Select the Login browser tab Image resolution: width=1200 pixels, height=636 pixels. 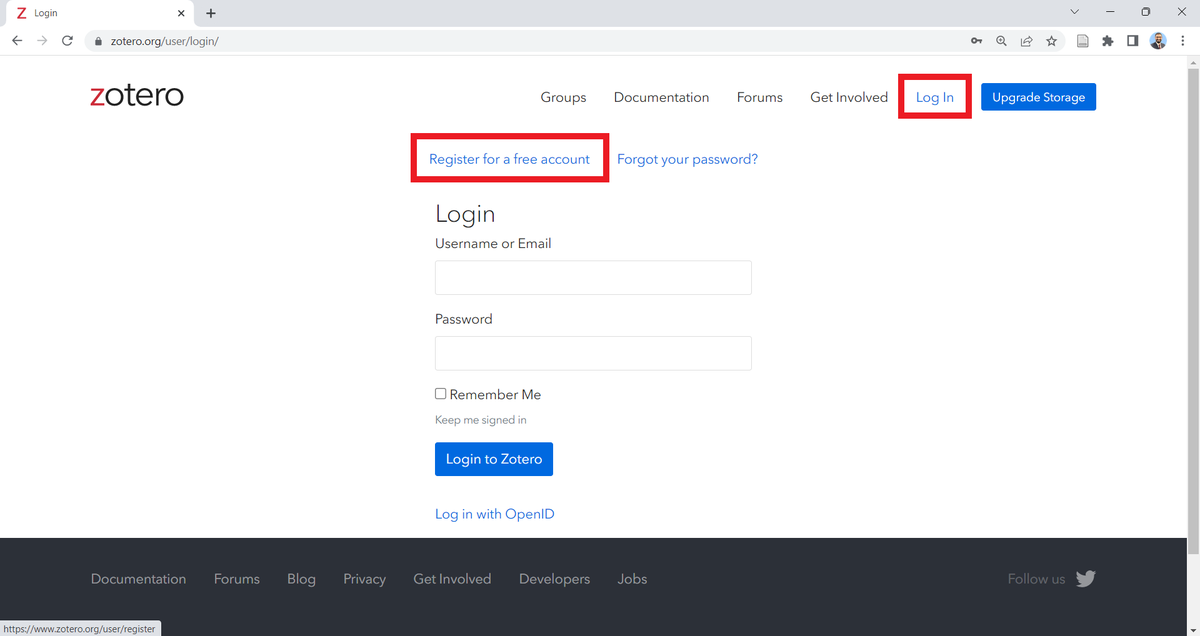pos(100,13)
